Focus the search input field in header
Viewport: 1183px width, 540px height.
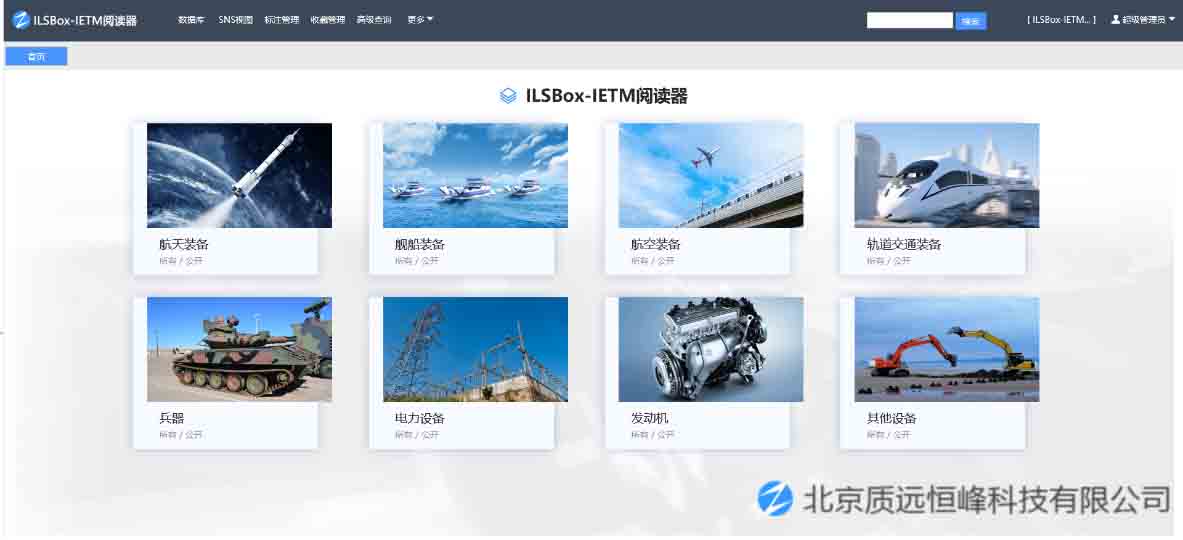click(910, 20)
